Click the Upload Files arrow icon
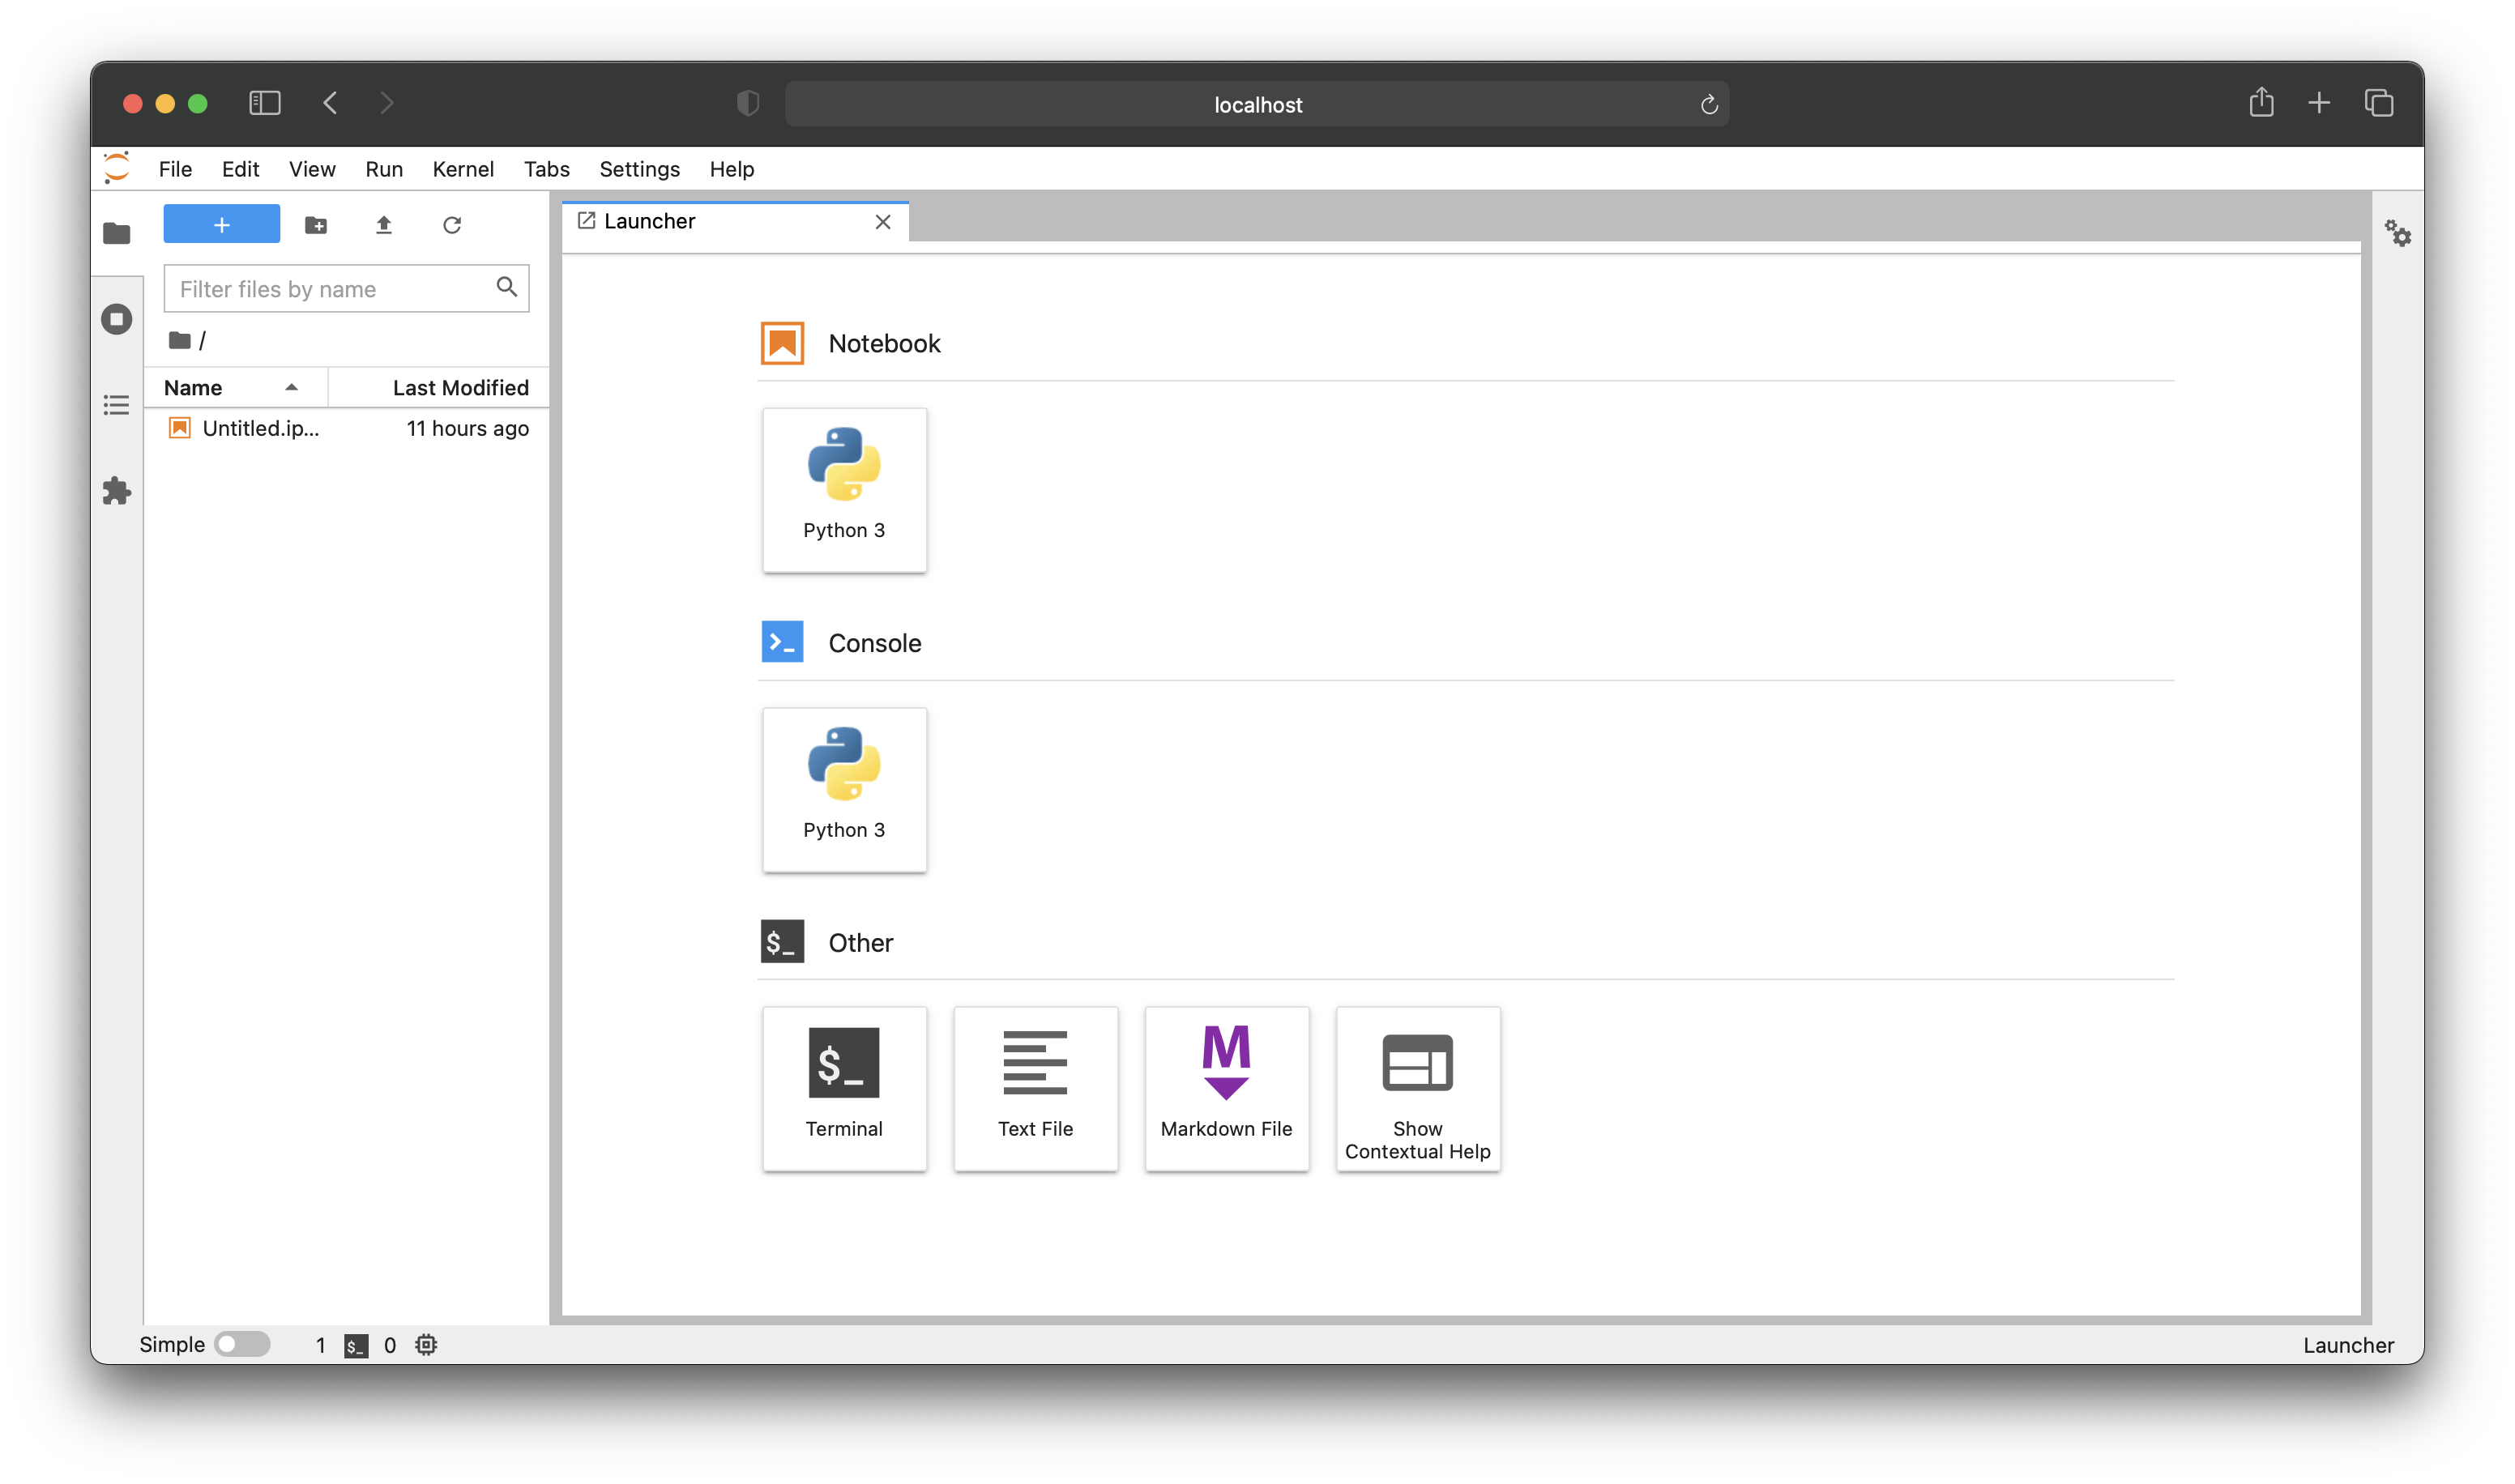The height and width of the screenshot is (1484, 2515). click(384, 225)
